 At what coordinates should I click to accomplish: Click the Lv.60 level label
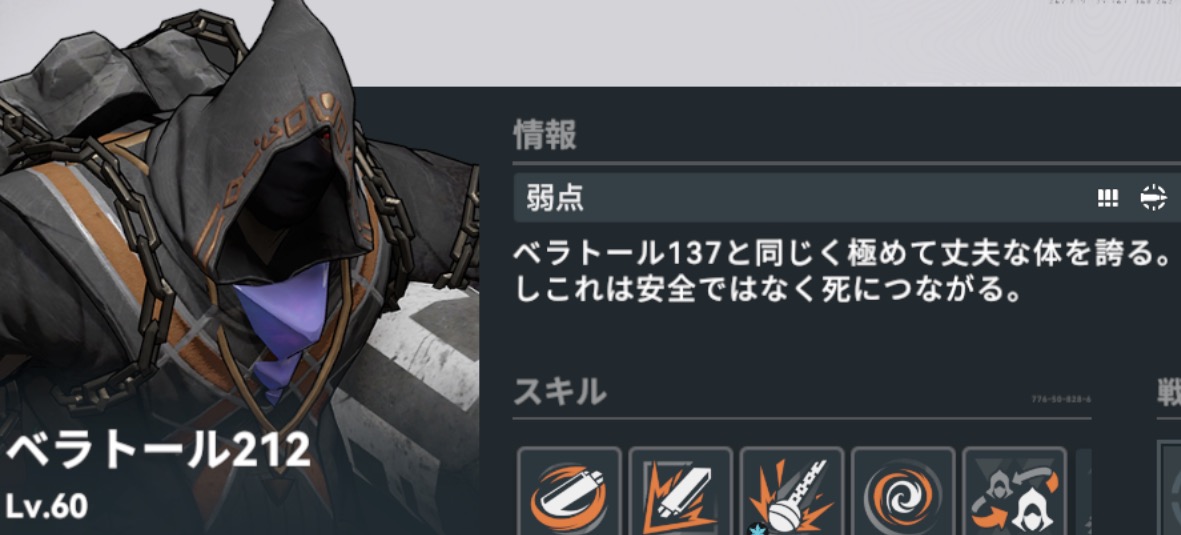[x=46, y=506]
